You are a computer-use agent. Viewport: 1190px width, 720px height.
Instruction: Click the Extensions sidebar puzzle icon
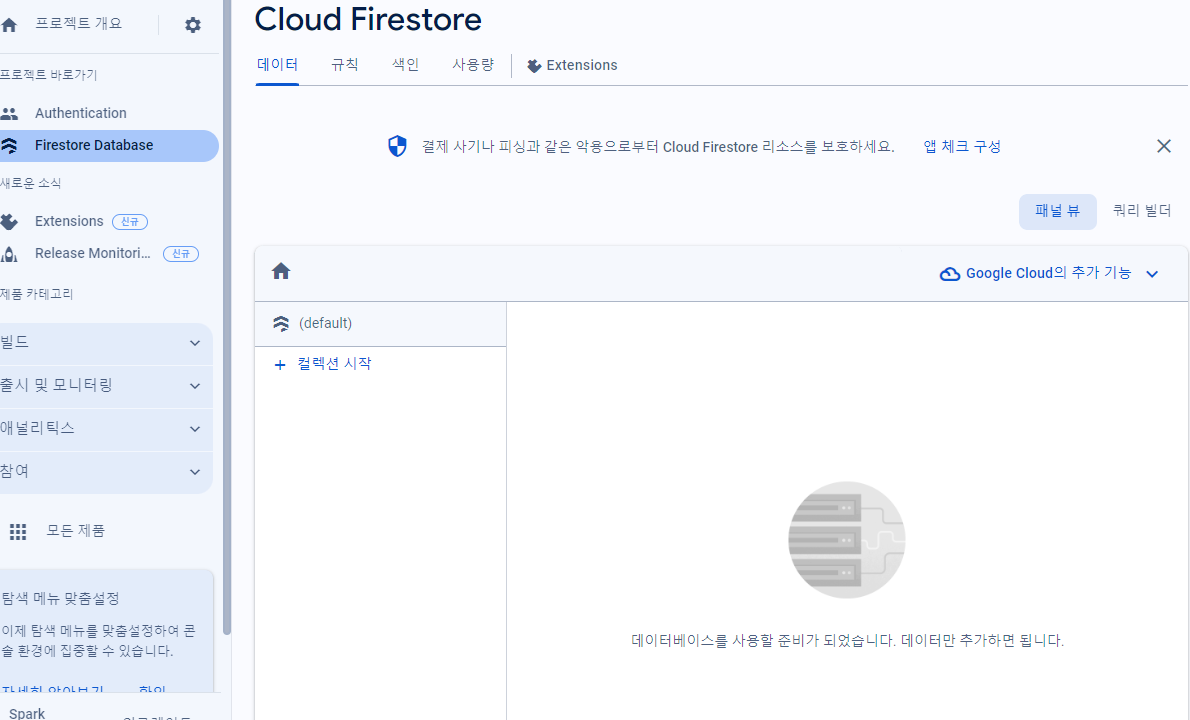click(9, 222)
